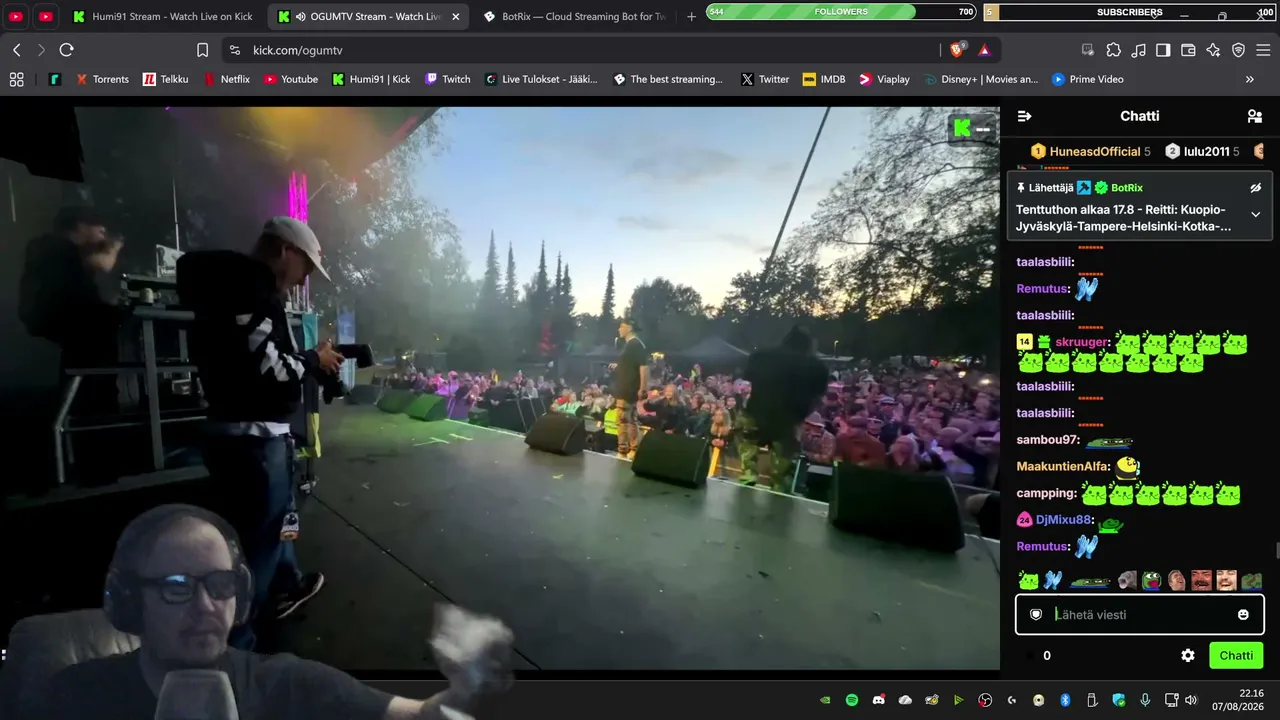
Task: Show more bookmarks with double chevron
Action: [1249, 79]
